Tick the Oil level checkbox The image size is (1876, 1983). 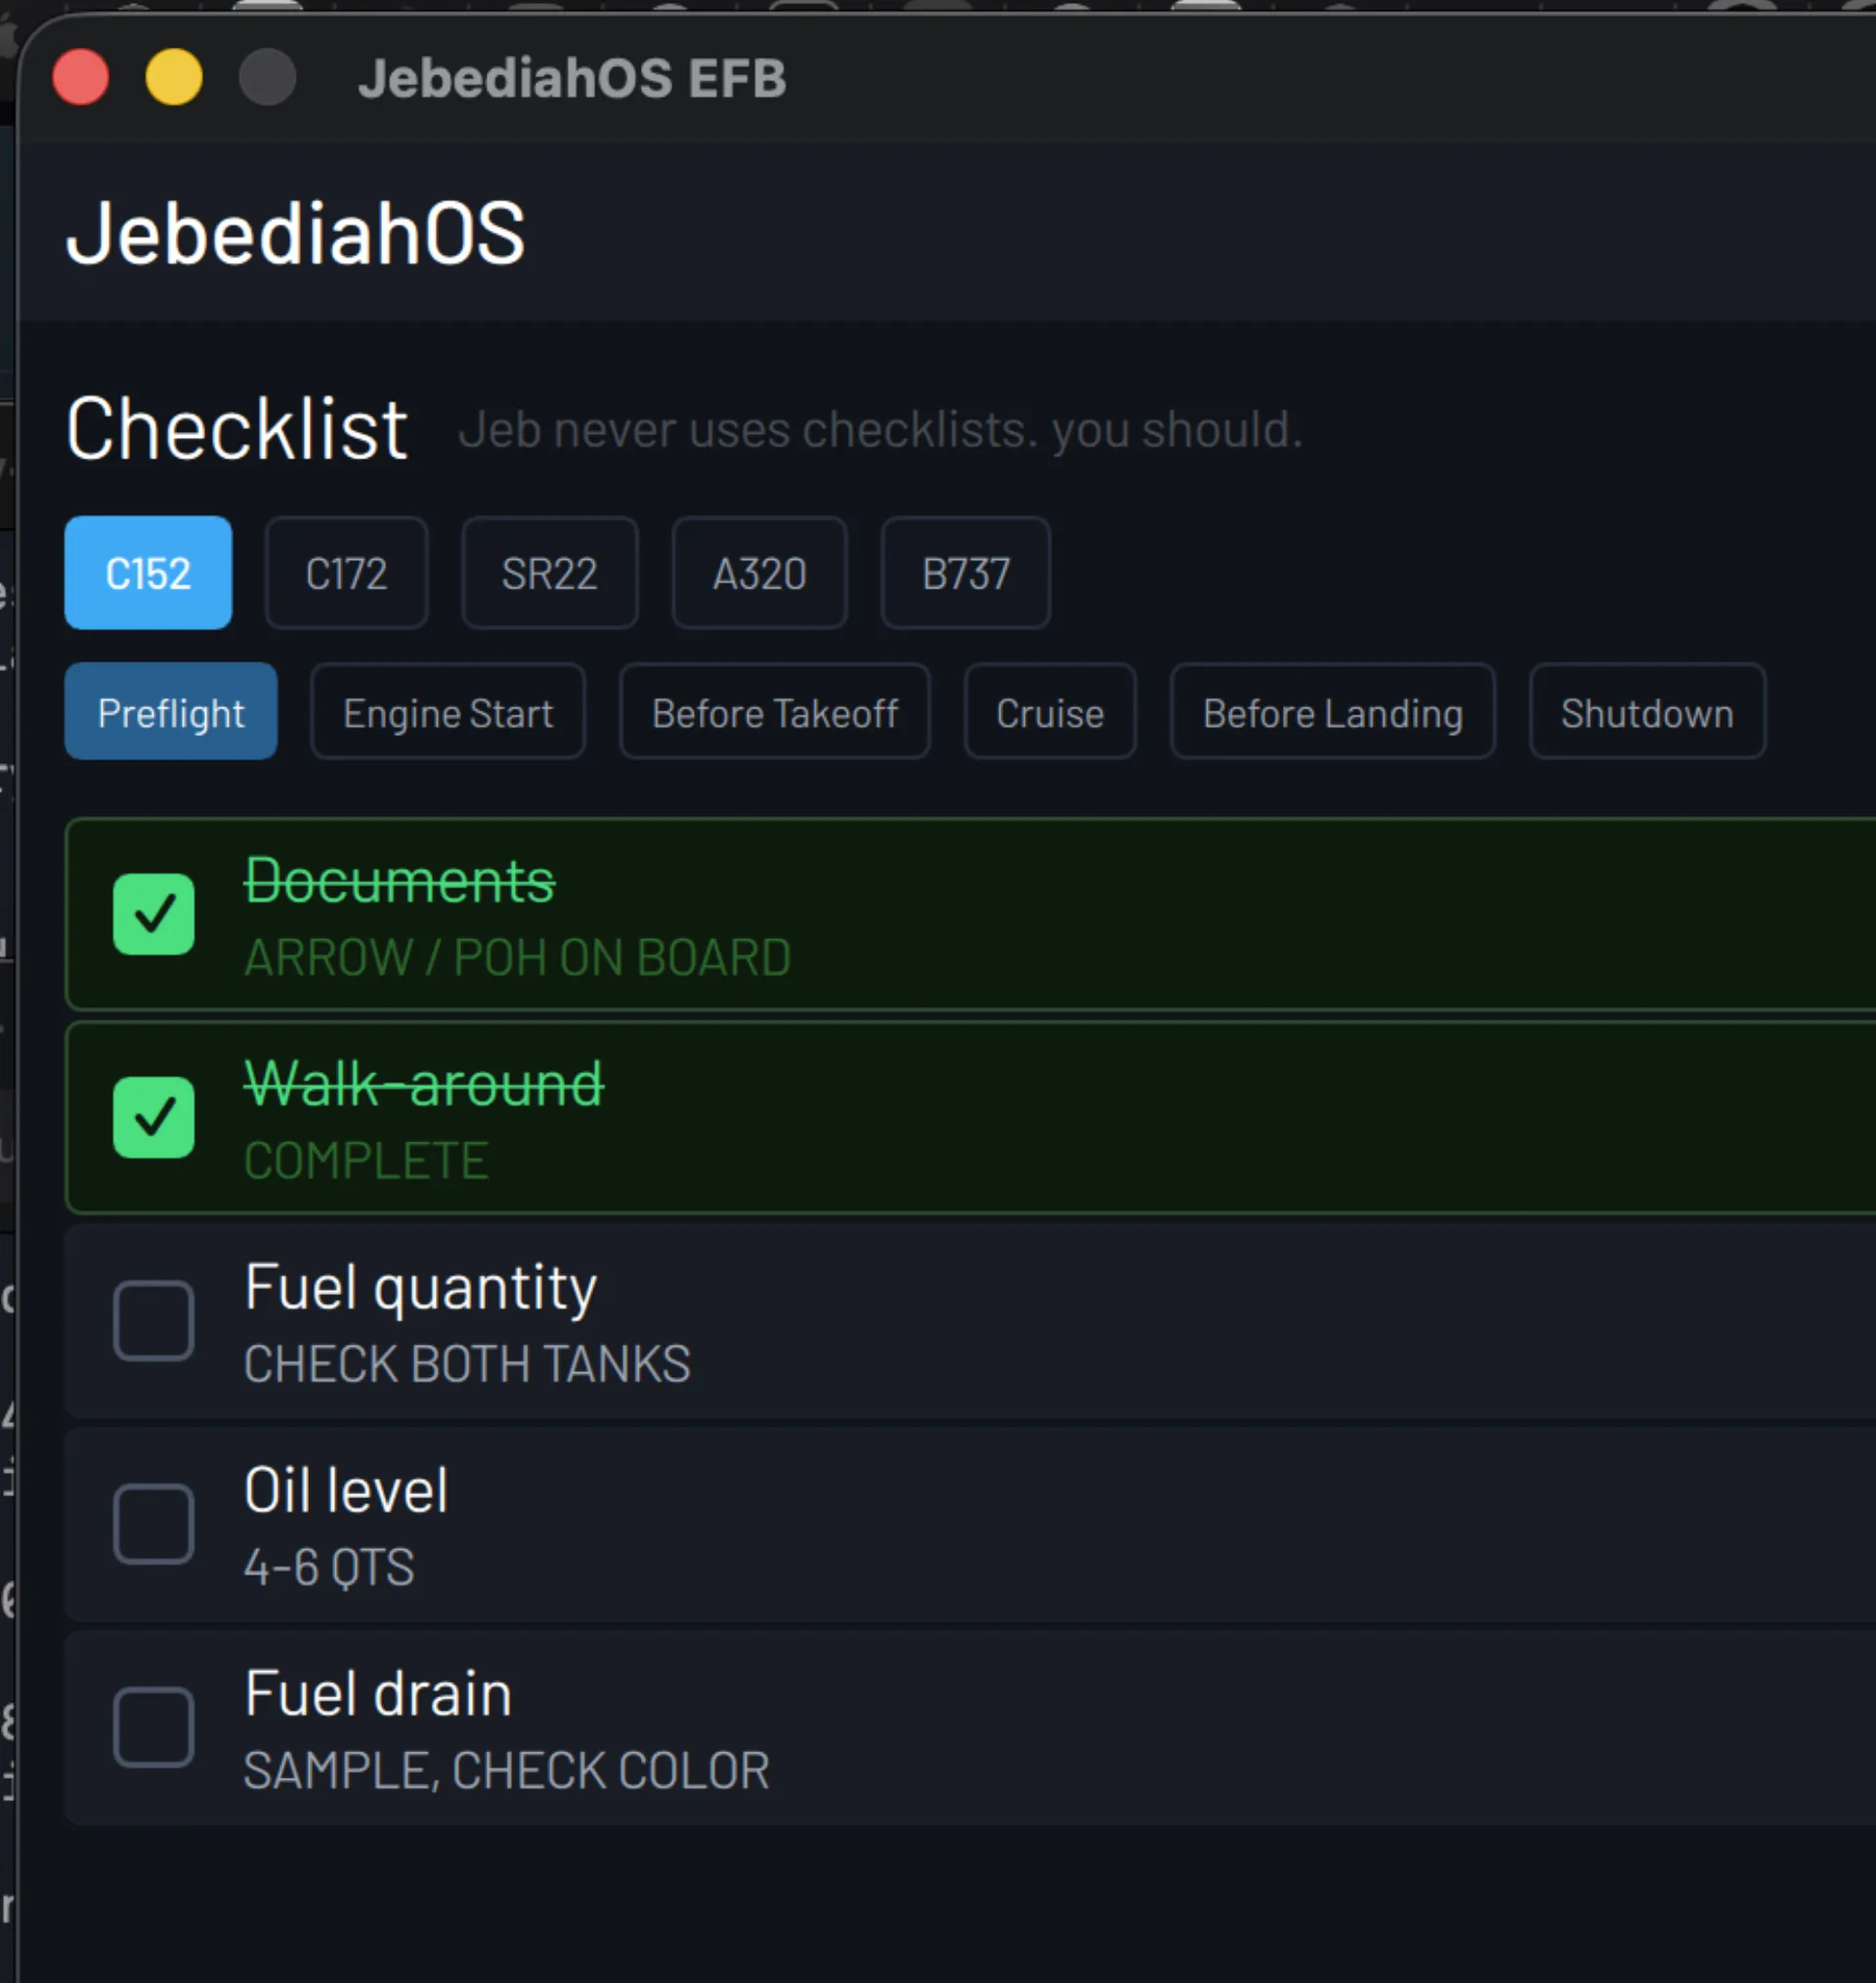153,1524
